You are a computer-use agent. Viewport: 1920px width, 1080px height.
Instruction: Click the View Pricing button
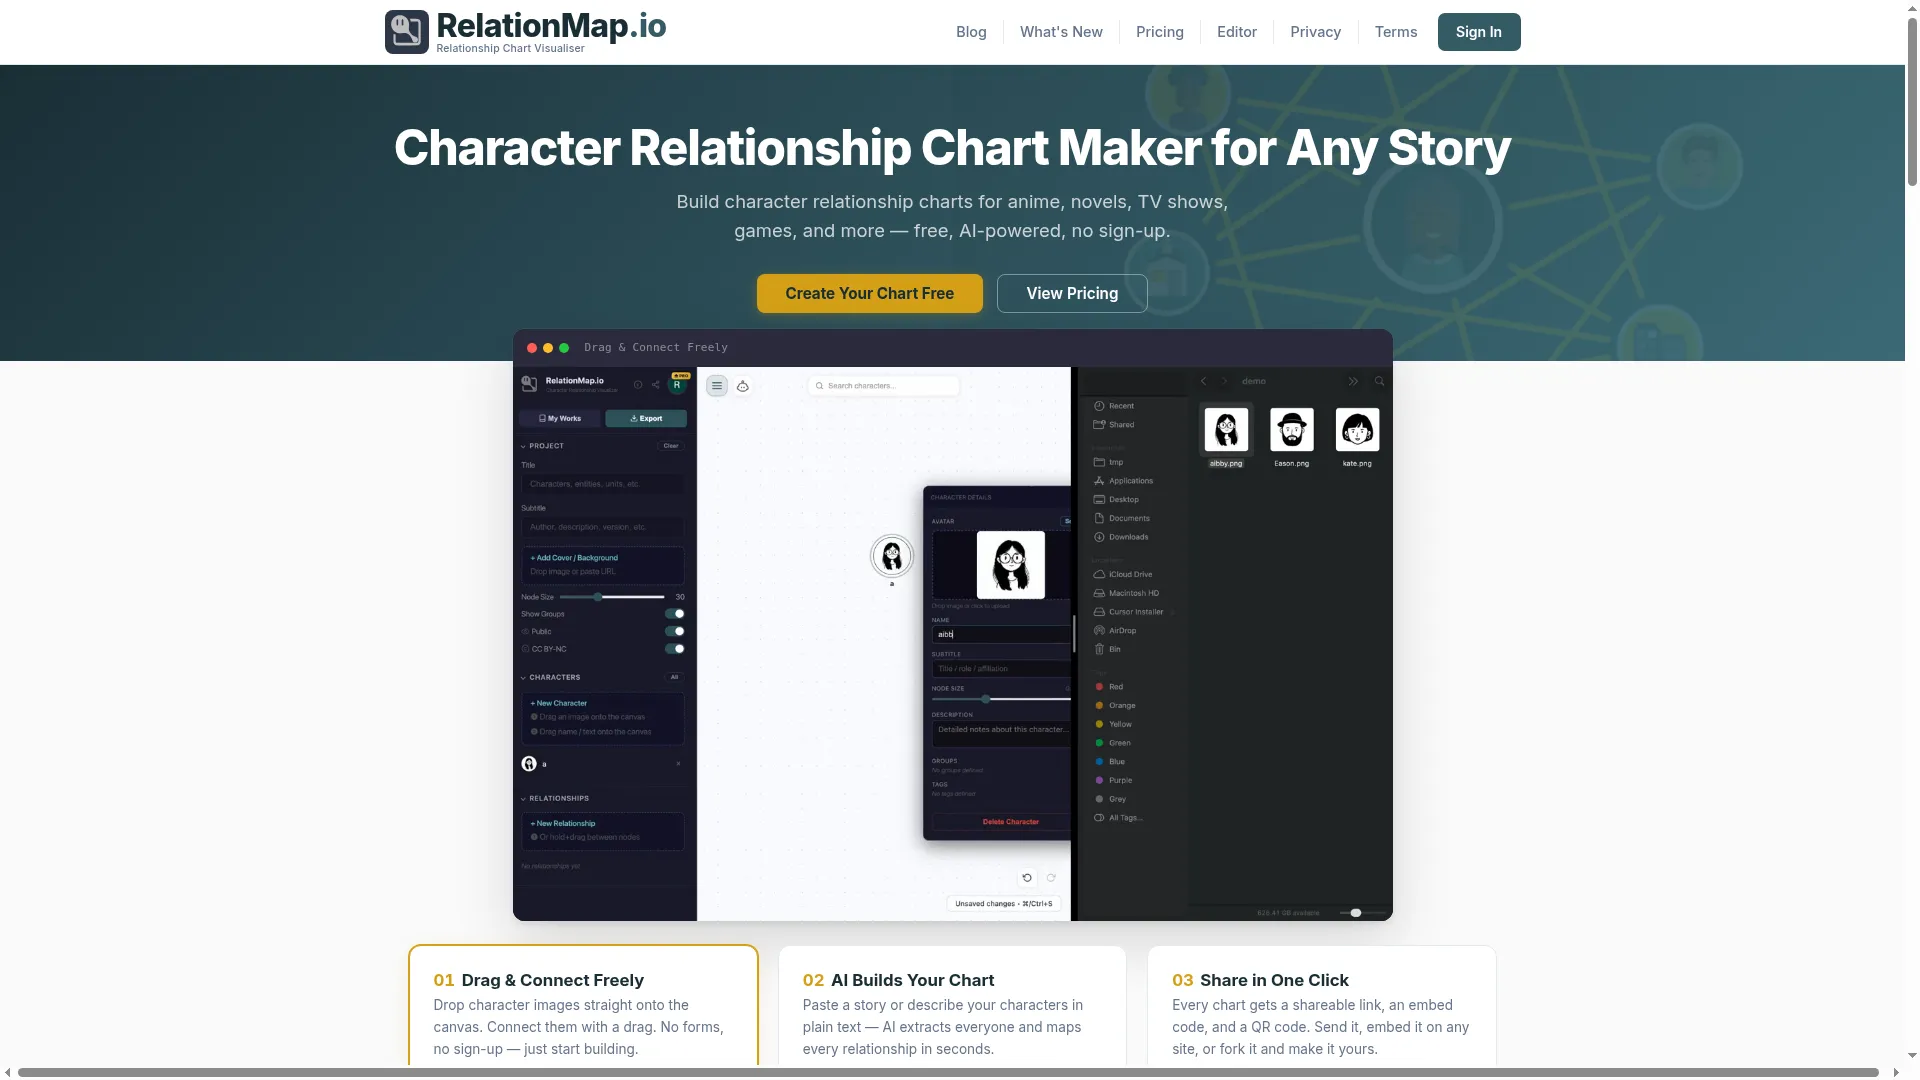[x=1072, y=293]
